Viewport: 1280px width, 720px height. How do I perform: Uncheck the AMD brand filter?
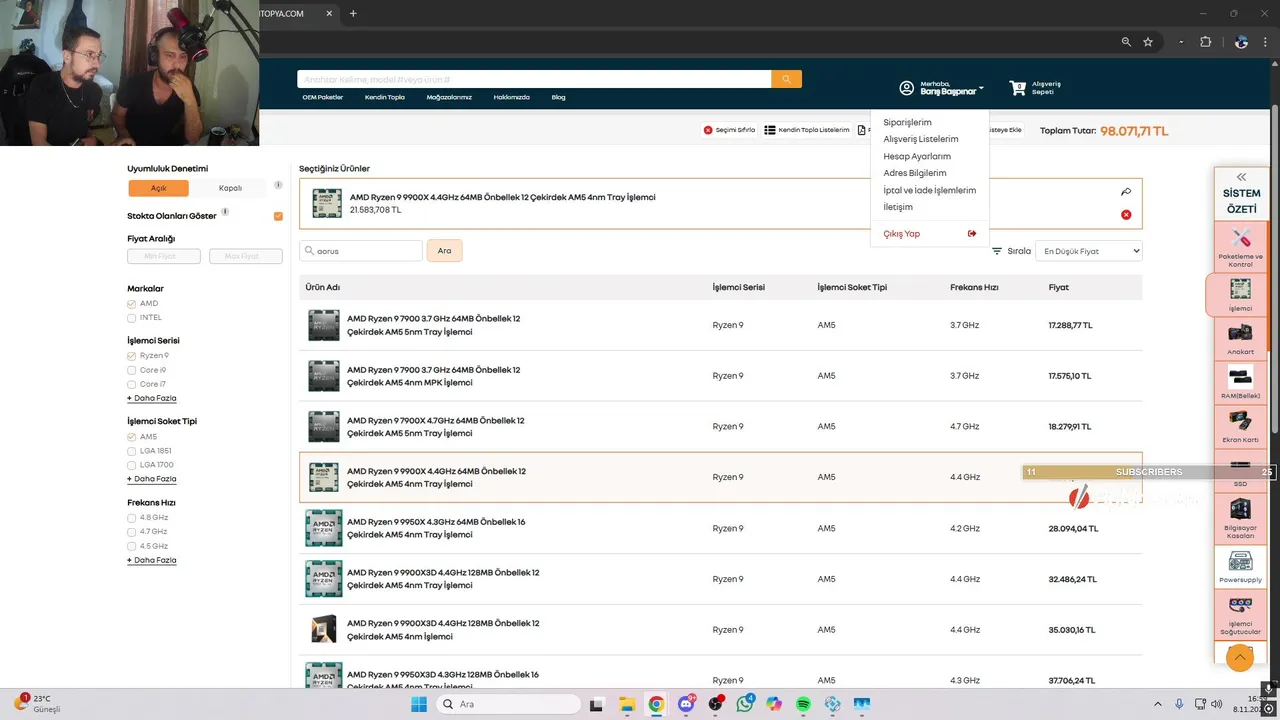(132, 303)
